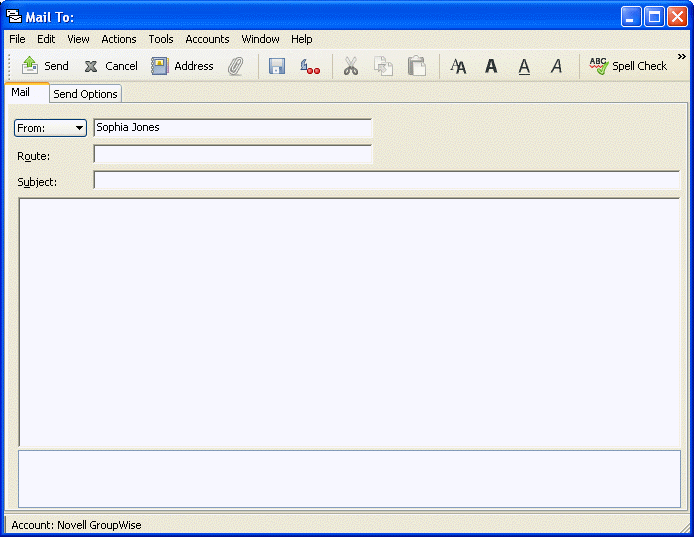694x537 pixels.
Task: Open the Tools menu
Action: coord(161,39)
